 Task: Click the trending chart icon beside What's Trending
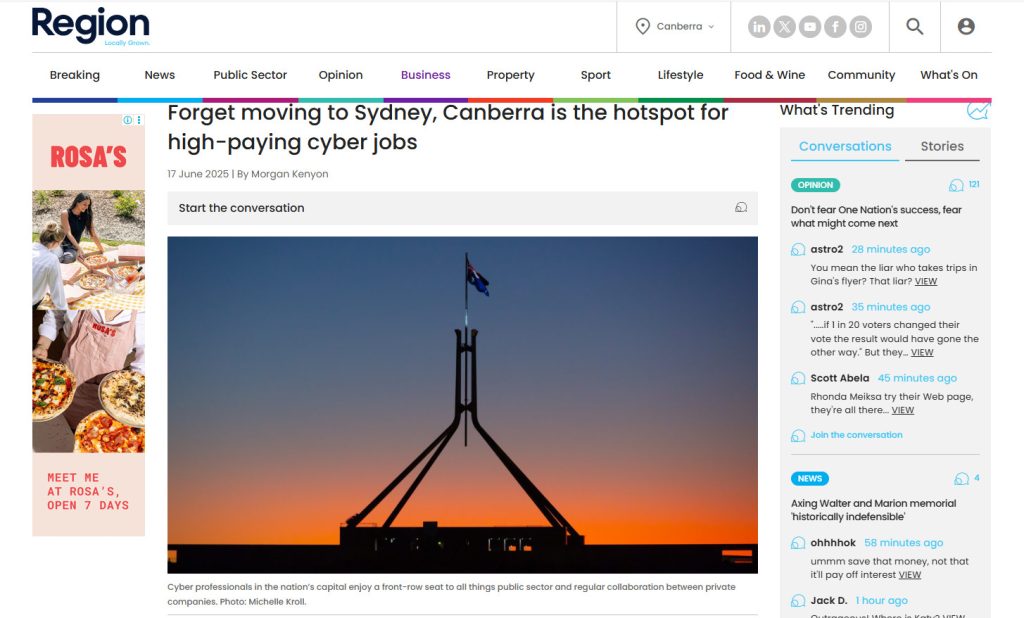tap(978, 110)
